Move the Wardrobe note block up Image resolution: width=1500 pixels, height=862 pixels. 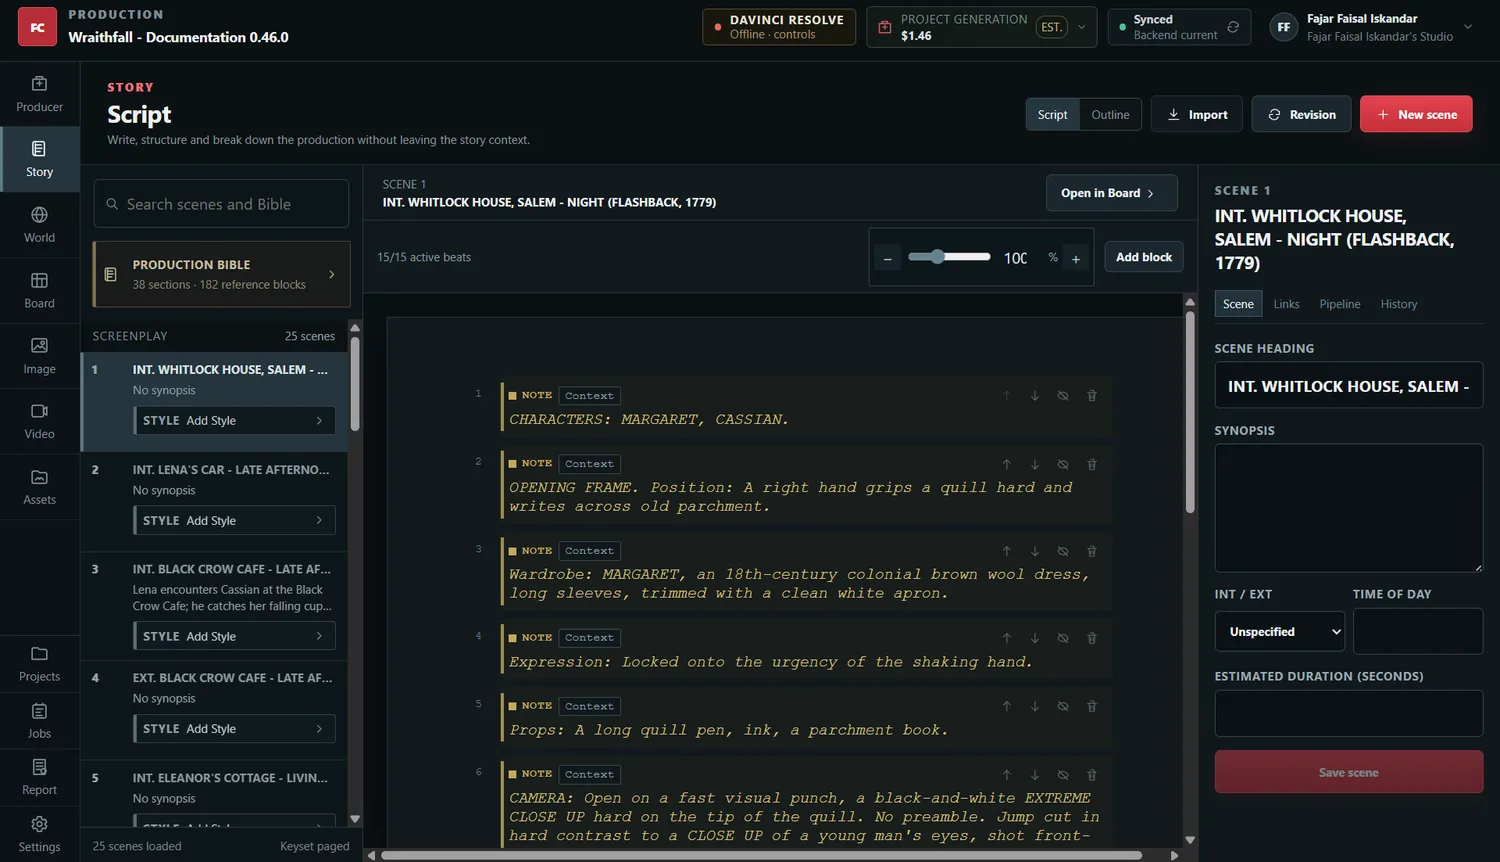coord(1007,551)
